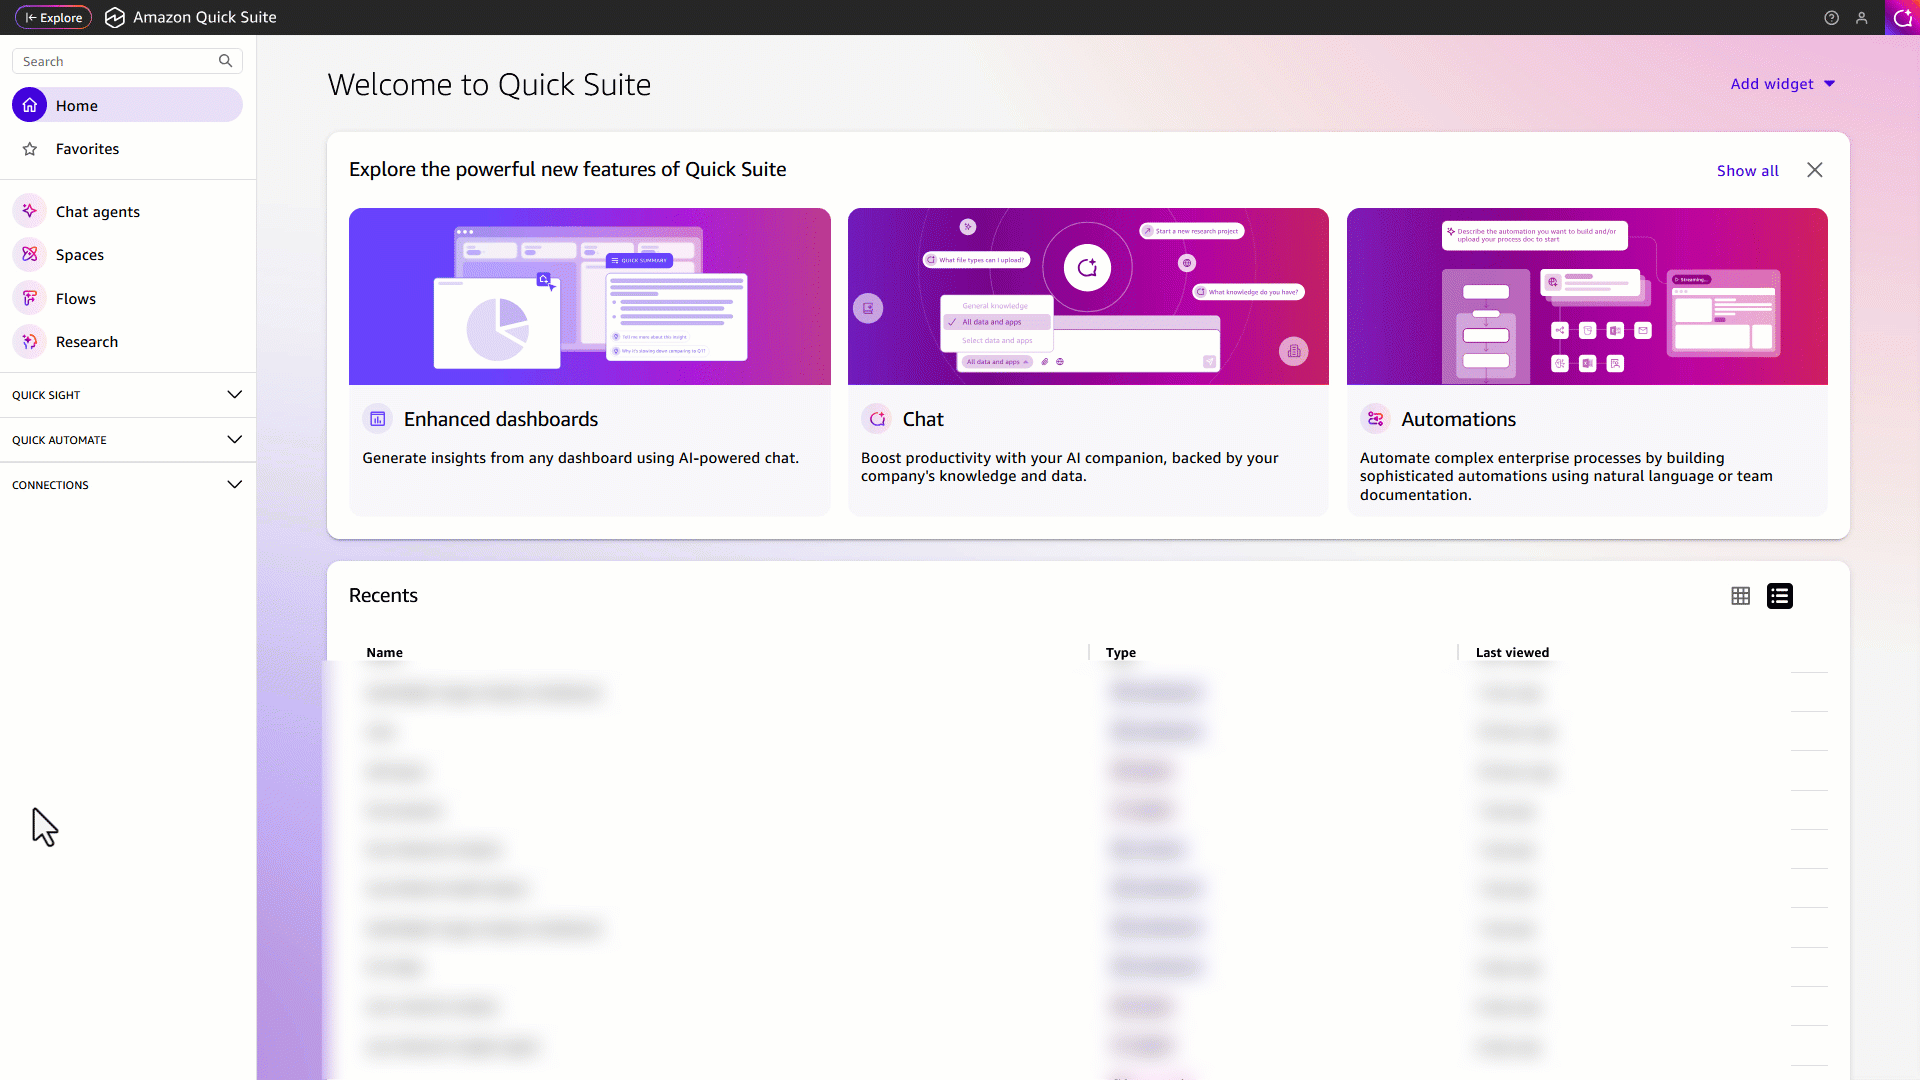
Task: Expand the Quick Sight section
Action: (234, 395)
